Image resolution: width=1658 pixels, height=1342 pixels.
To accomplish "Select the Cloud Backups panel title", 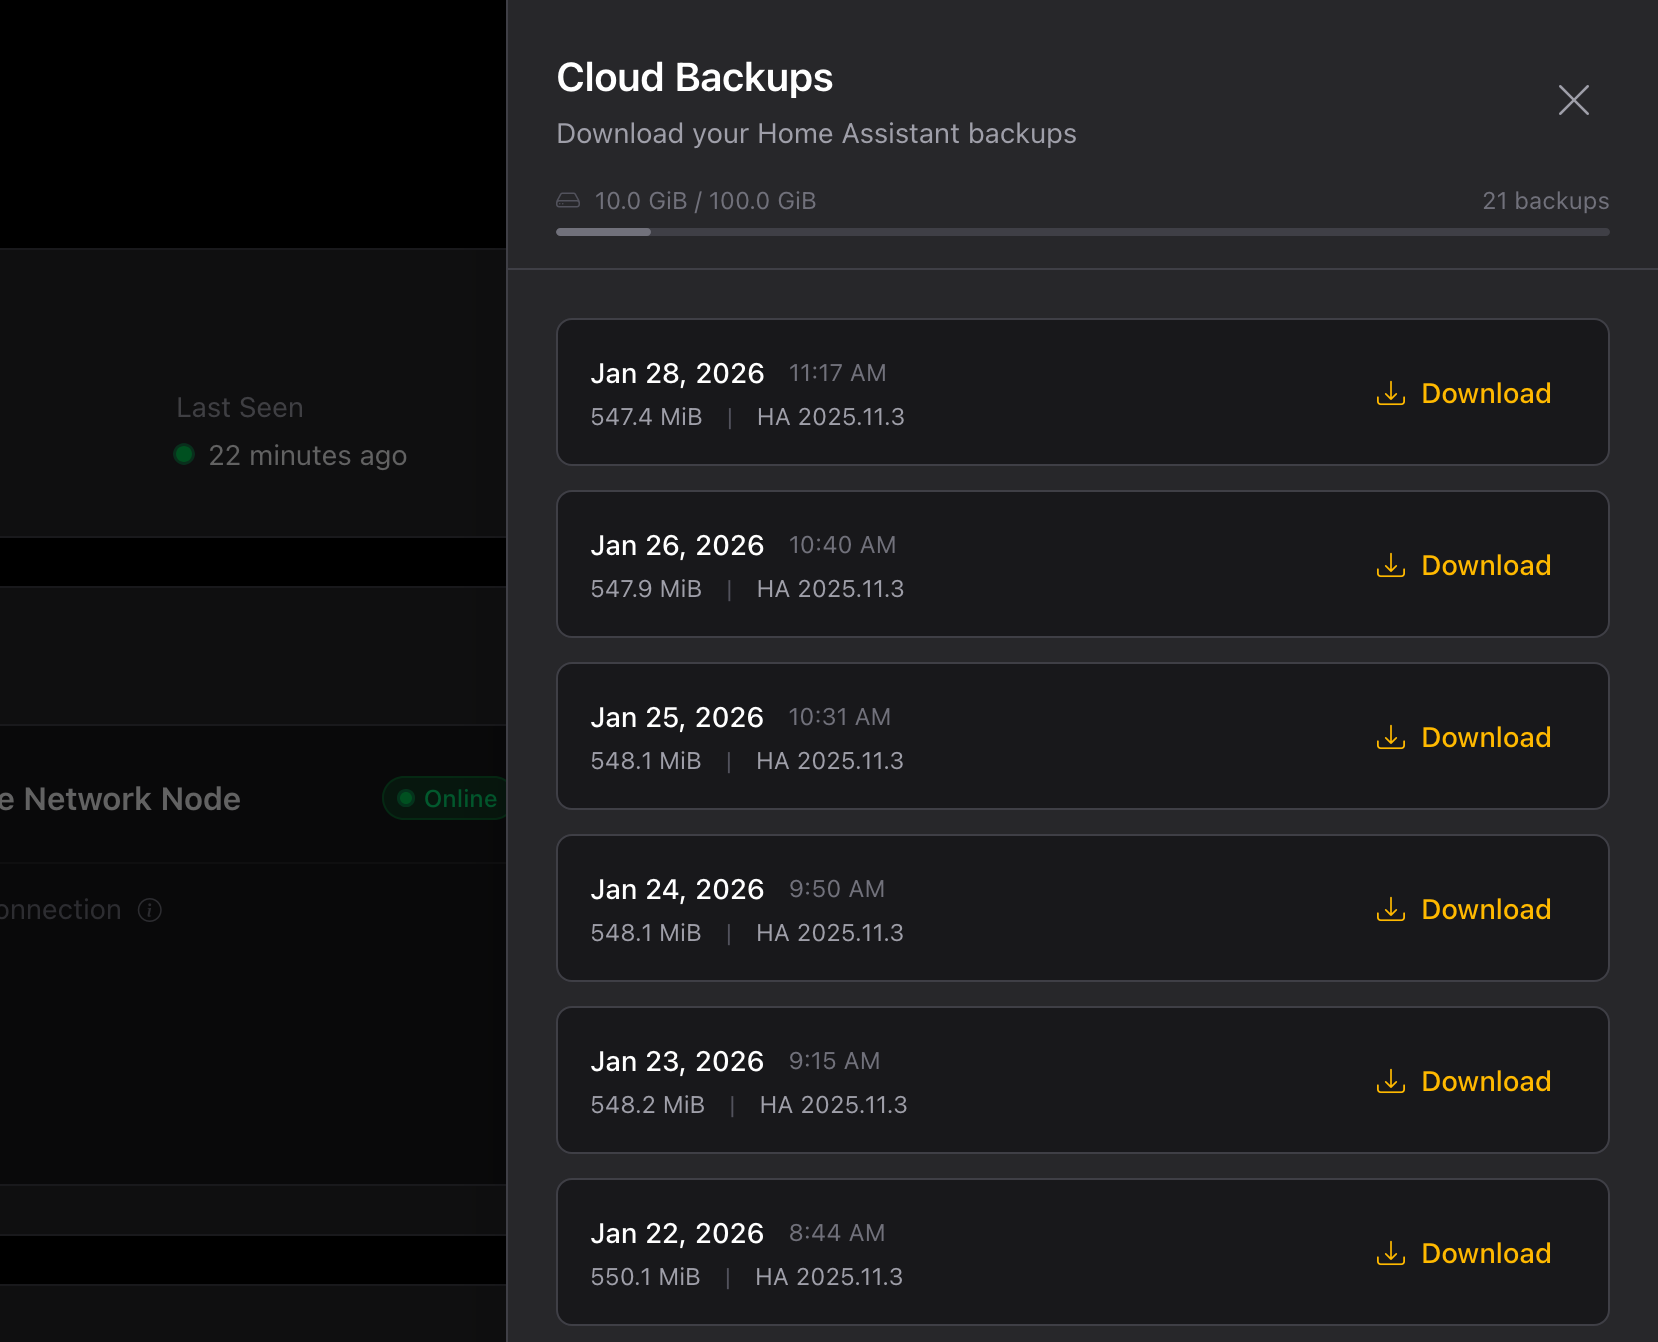I will [695, 77].
